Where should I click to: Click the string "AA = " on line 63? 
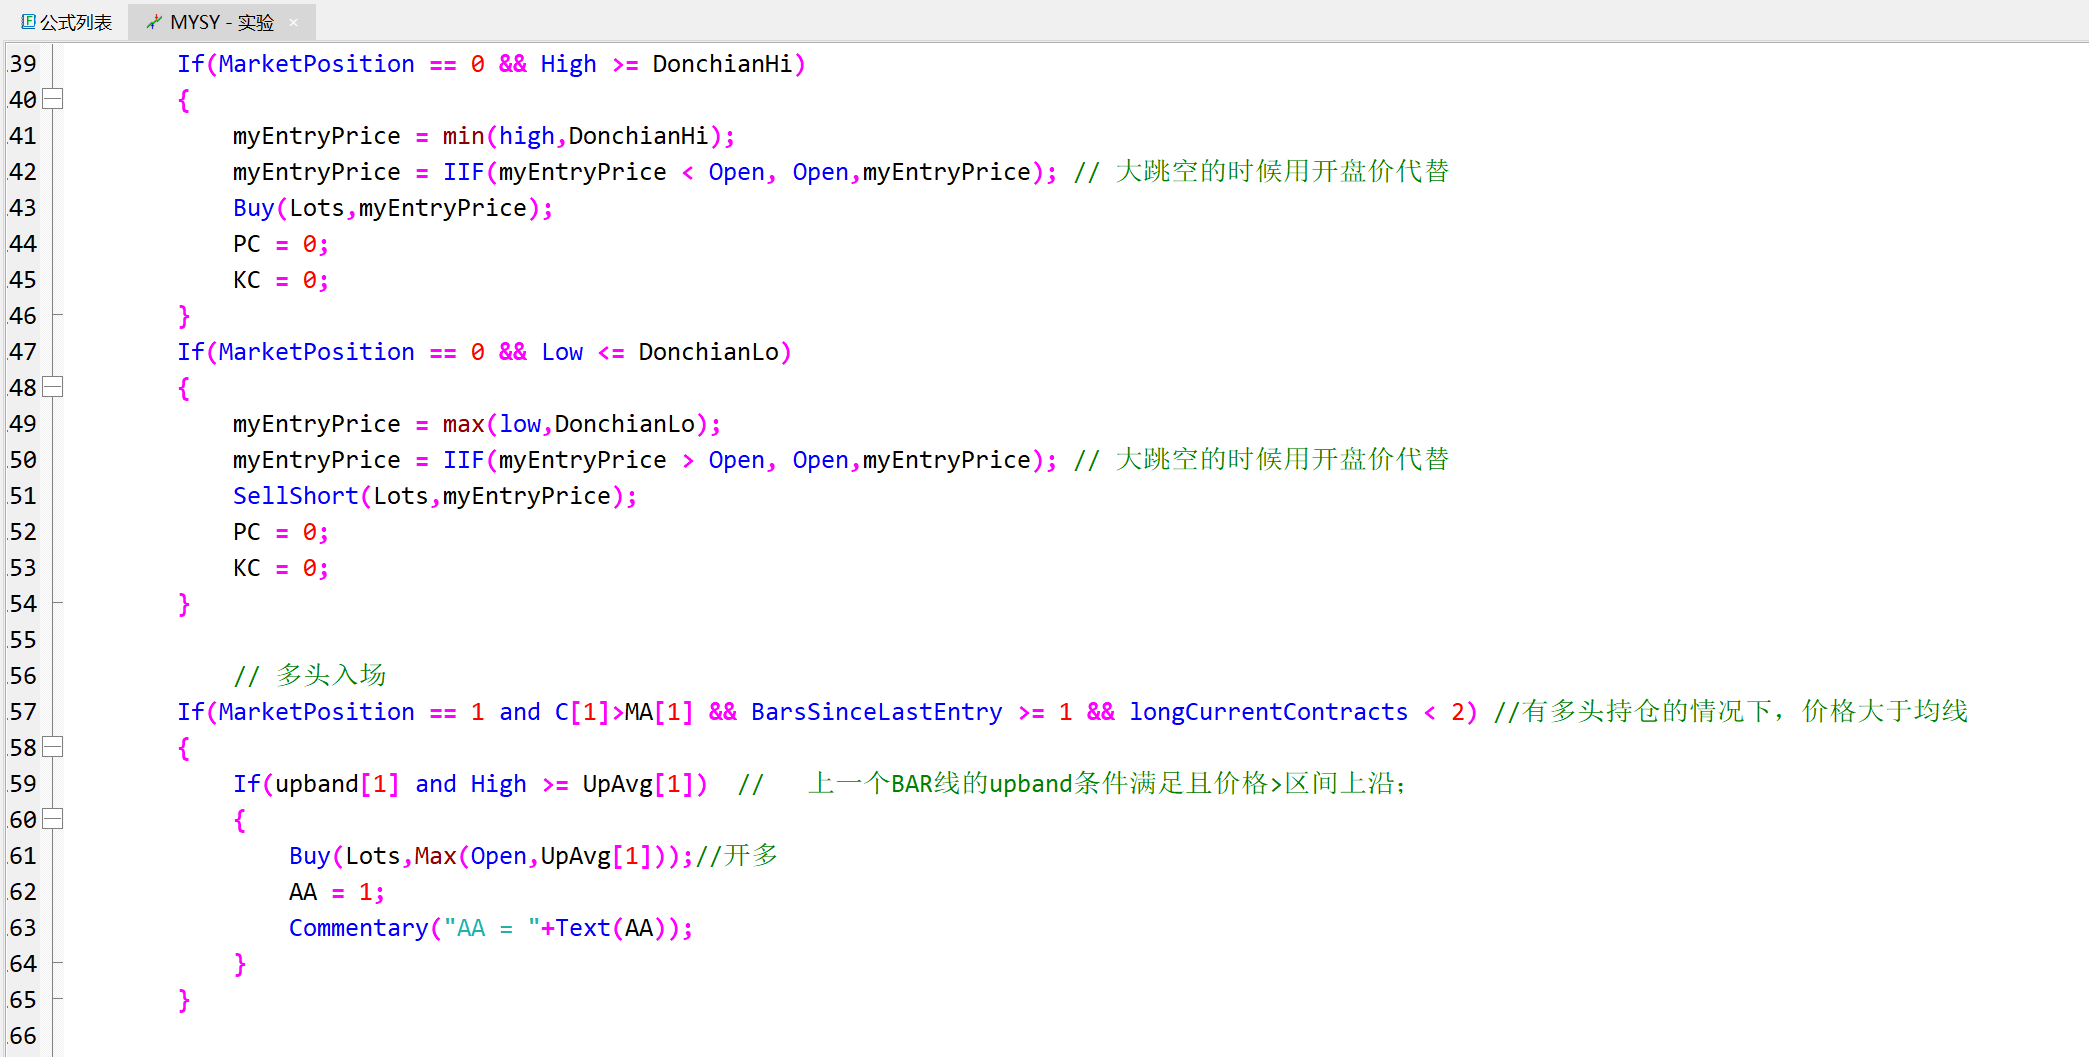click(491, 928)
